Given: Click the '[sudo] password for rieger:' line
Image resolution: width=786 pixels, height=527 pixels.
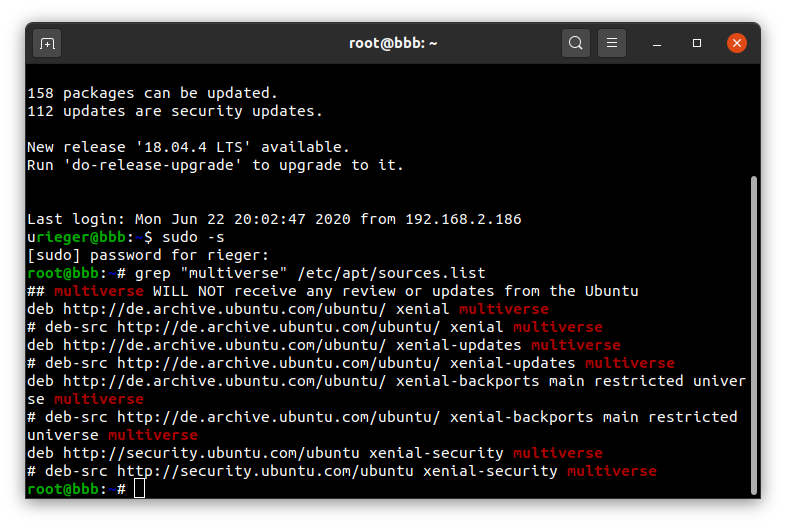Looking at the screenshot, I should point(148,255).
